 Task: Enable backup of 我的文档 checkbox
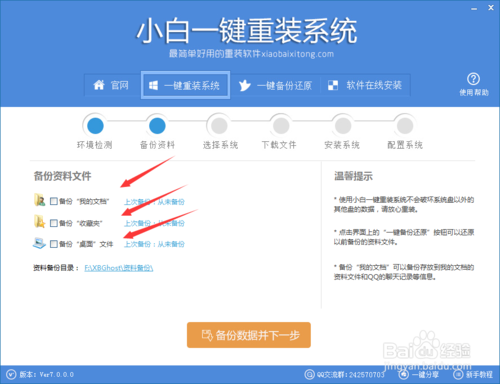[54, 201]
